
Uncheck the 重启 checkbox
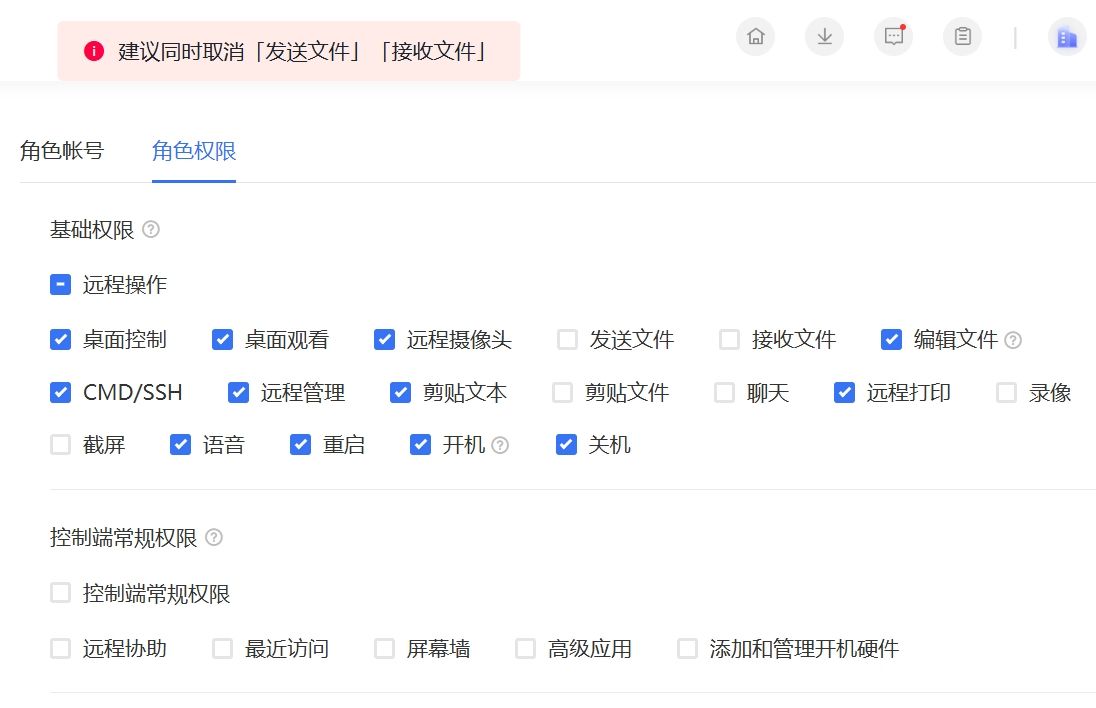pyautogui.click(x=301, y=445)
